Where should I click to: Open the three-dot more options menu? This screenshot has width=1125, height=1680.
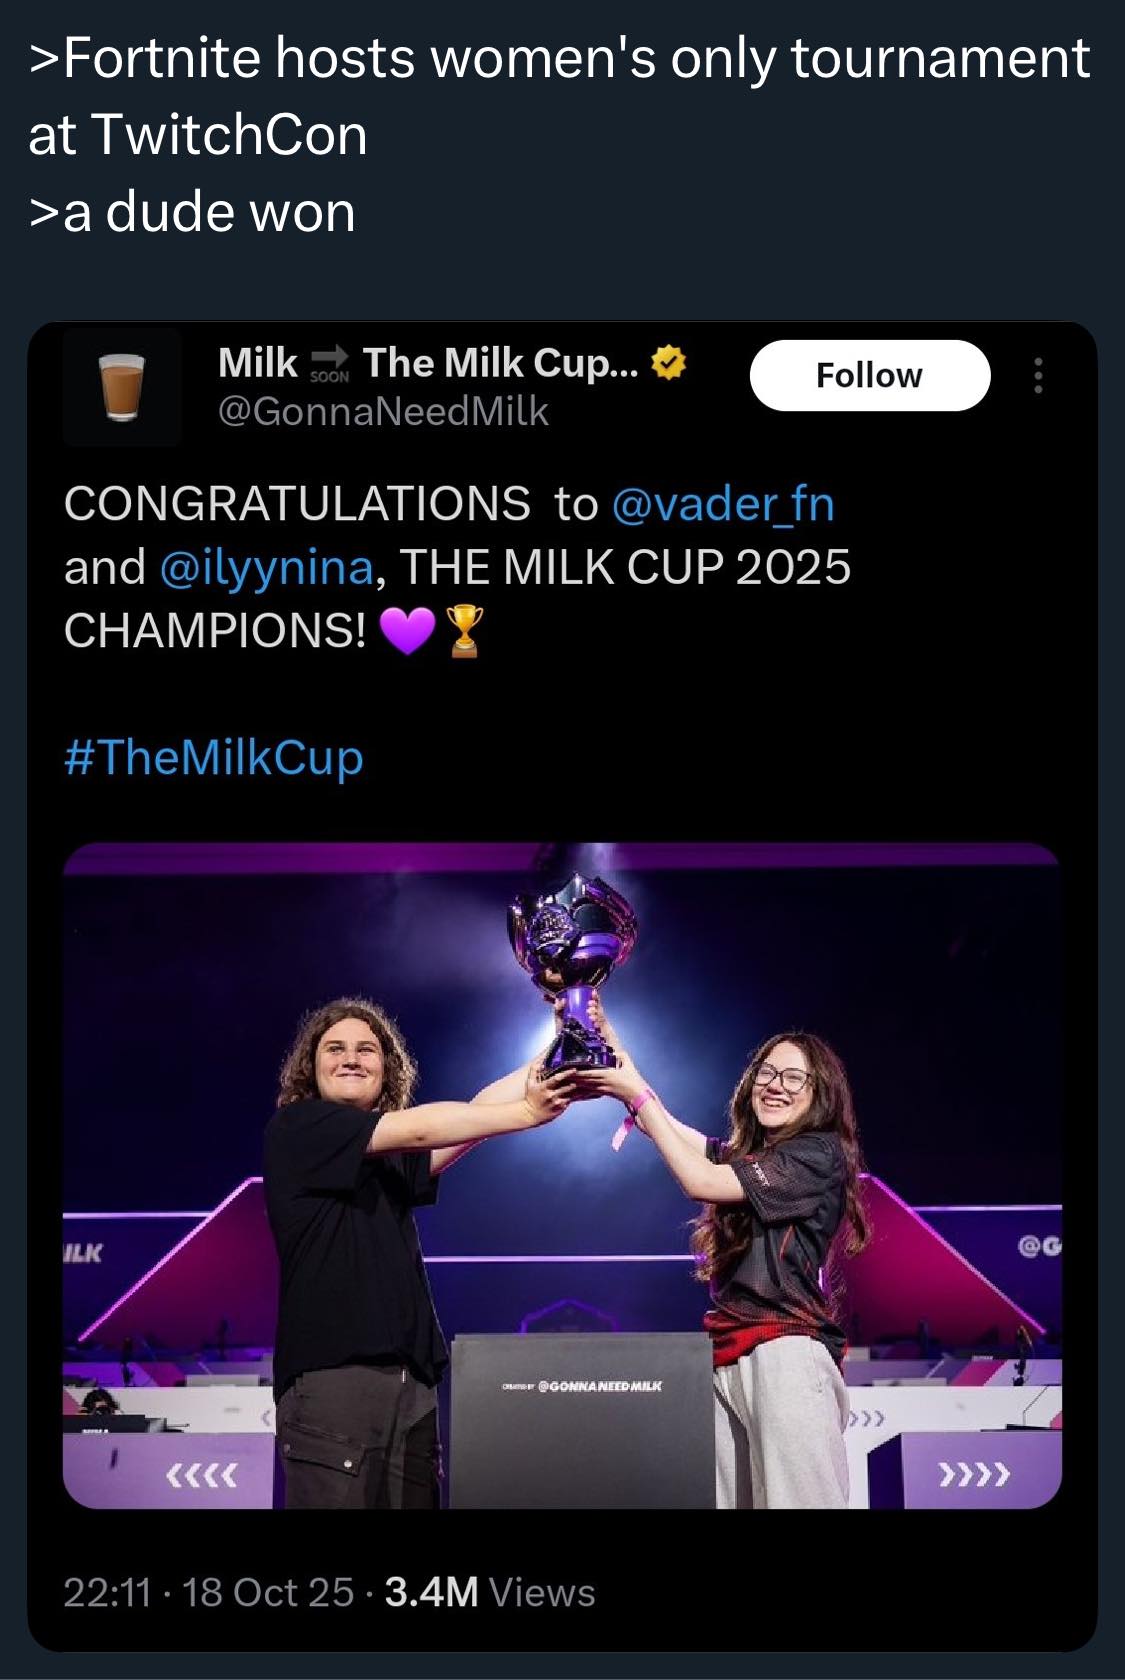click(1038, 376)
